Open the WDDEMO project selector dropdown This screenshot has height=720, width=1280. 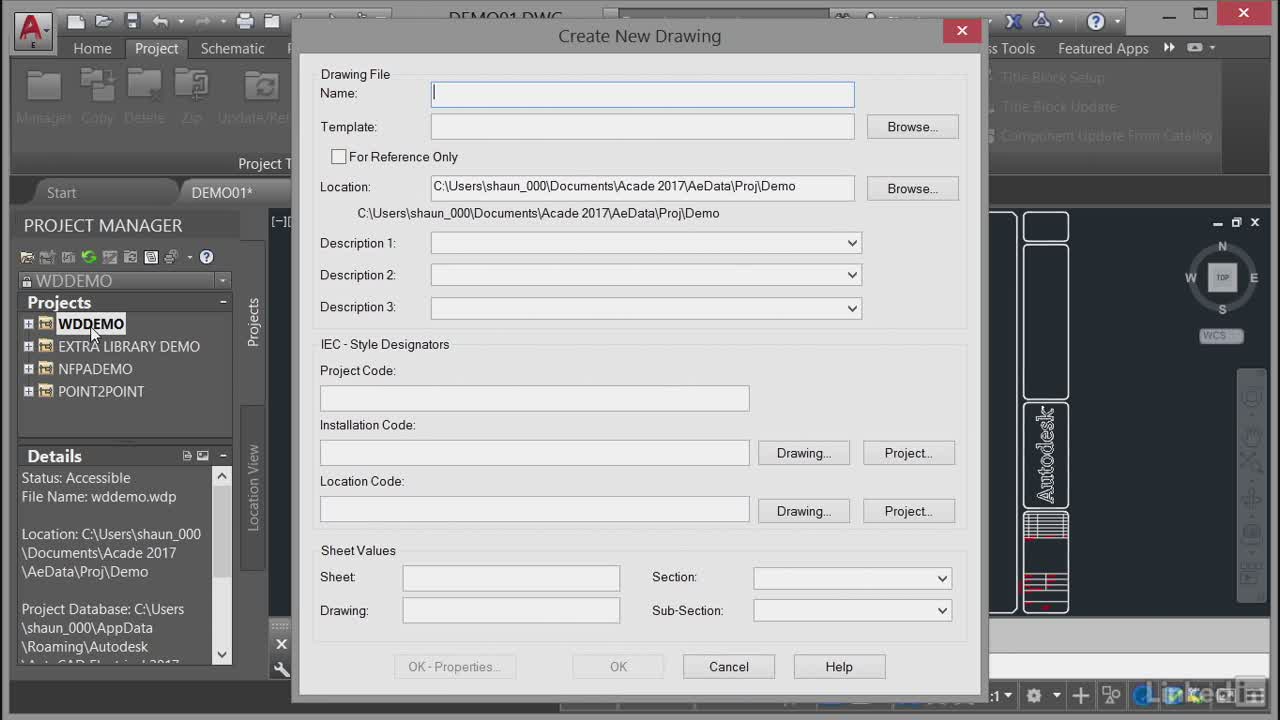(222, 281)
